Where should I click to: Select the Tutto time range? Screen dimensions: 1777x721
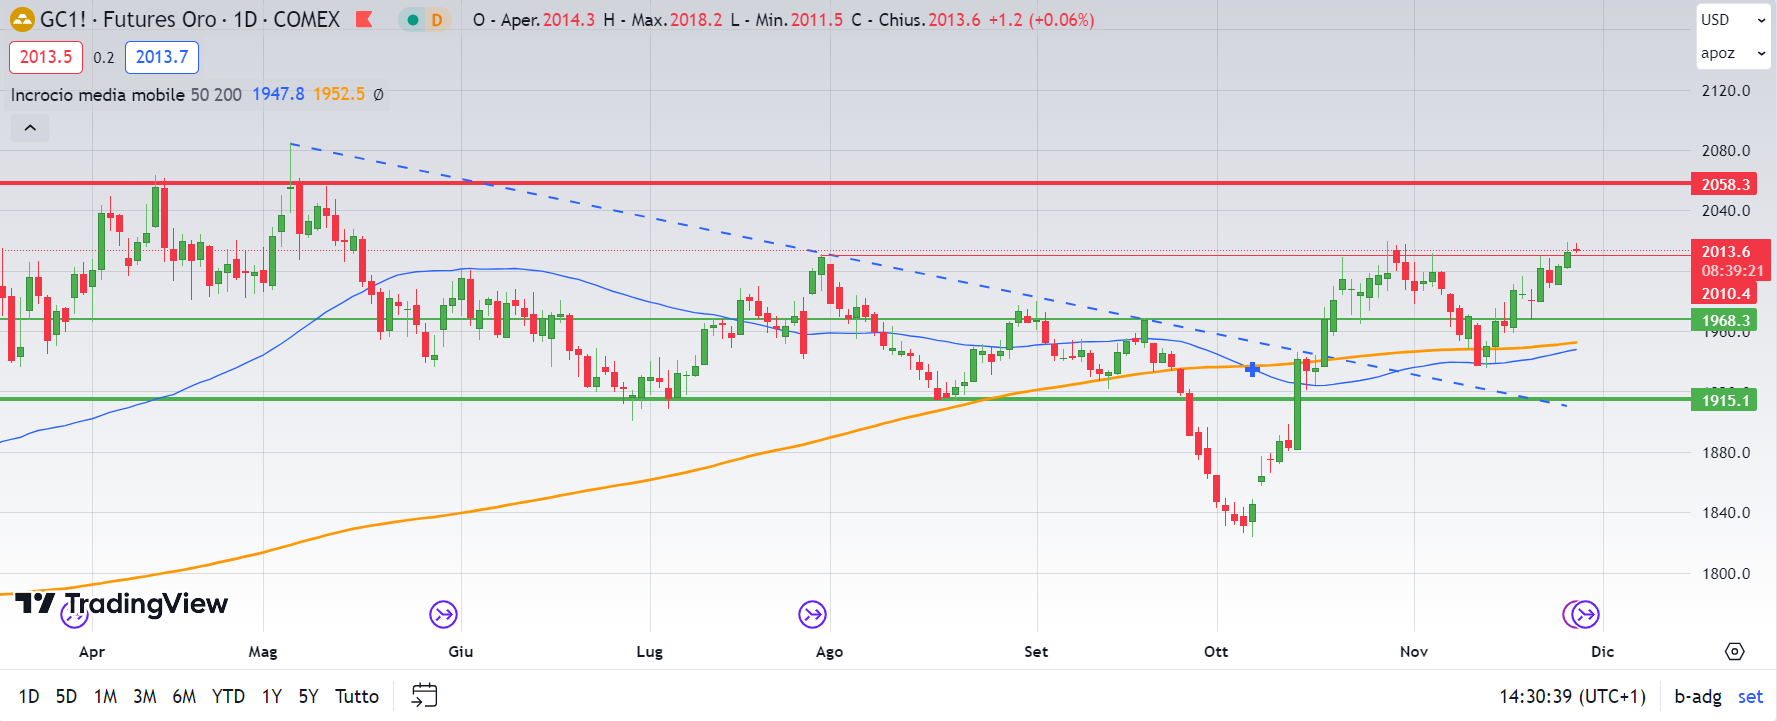357,696
